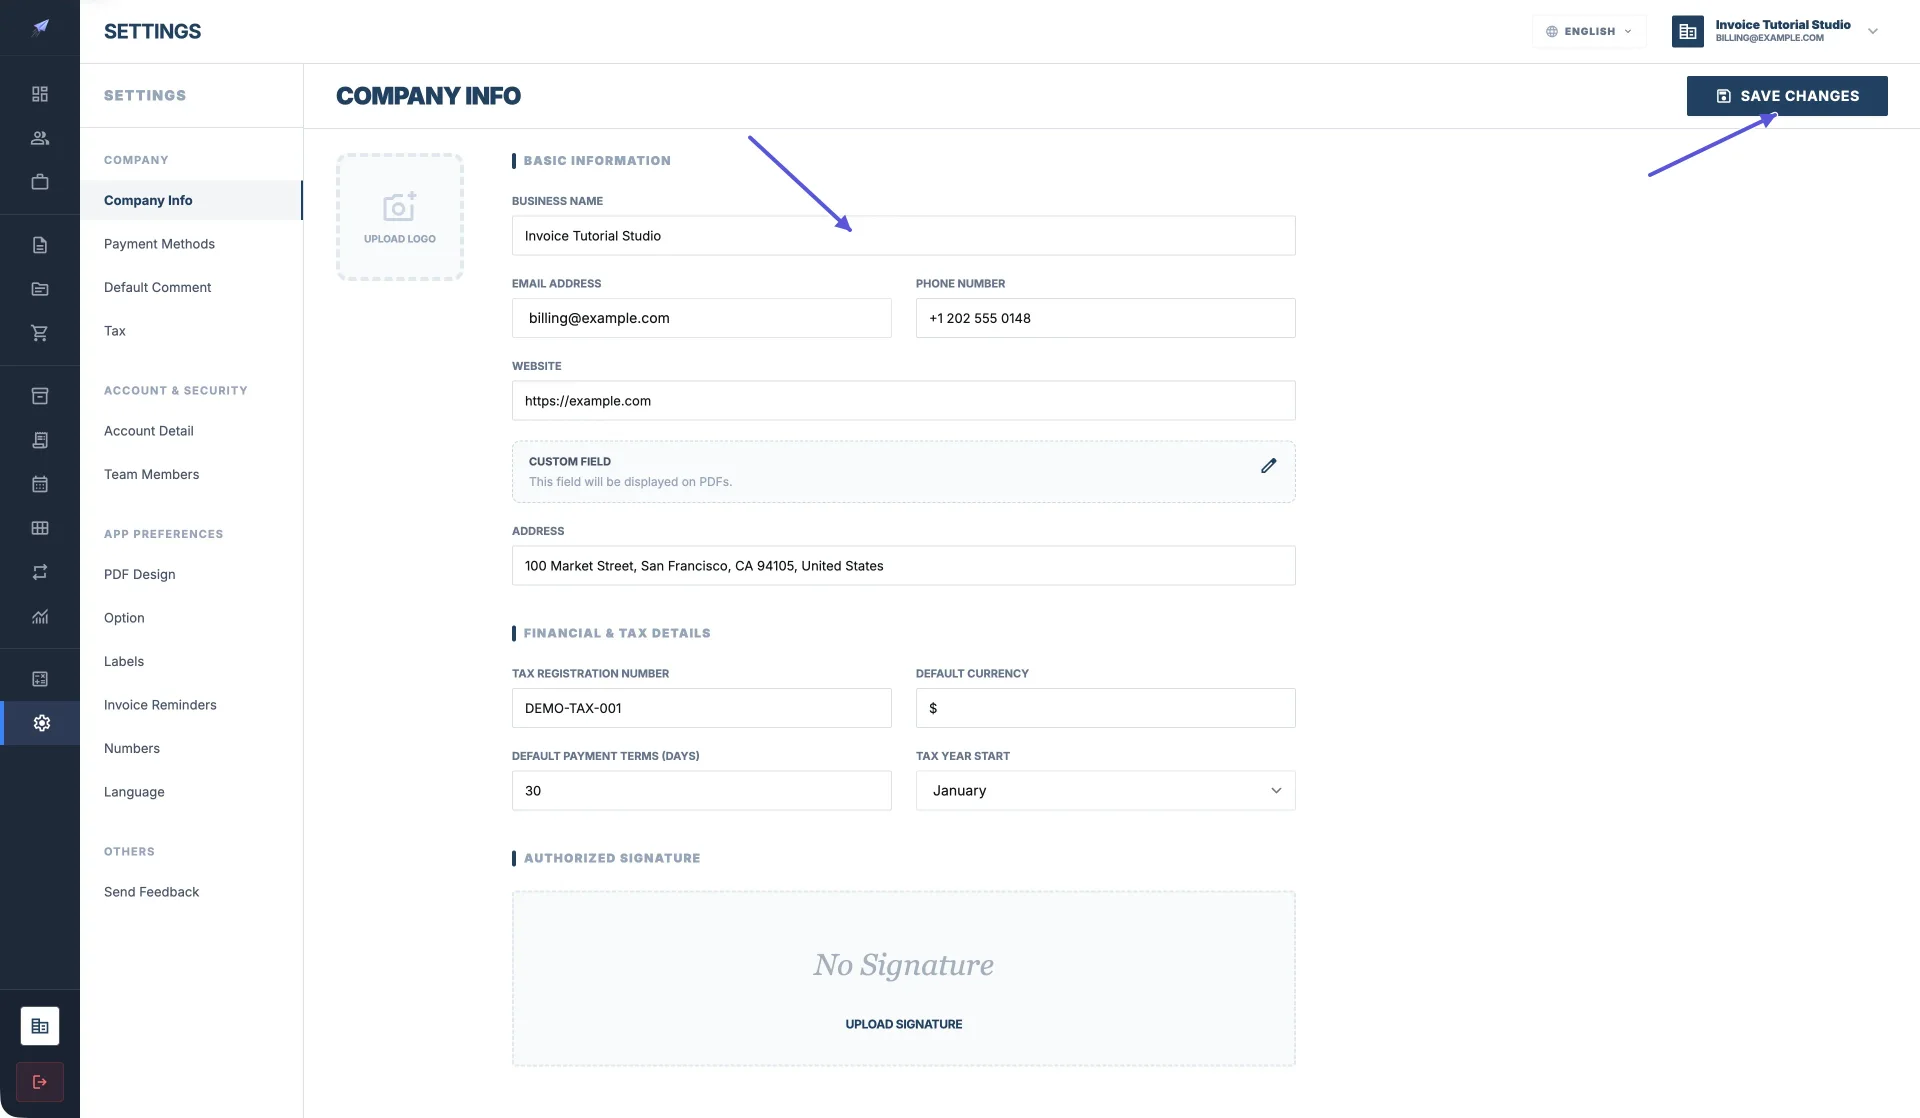Click the Business Name input field
Viewport: 1920px width, 1118px height.
[x=903, y=236]
